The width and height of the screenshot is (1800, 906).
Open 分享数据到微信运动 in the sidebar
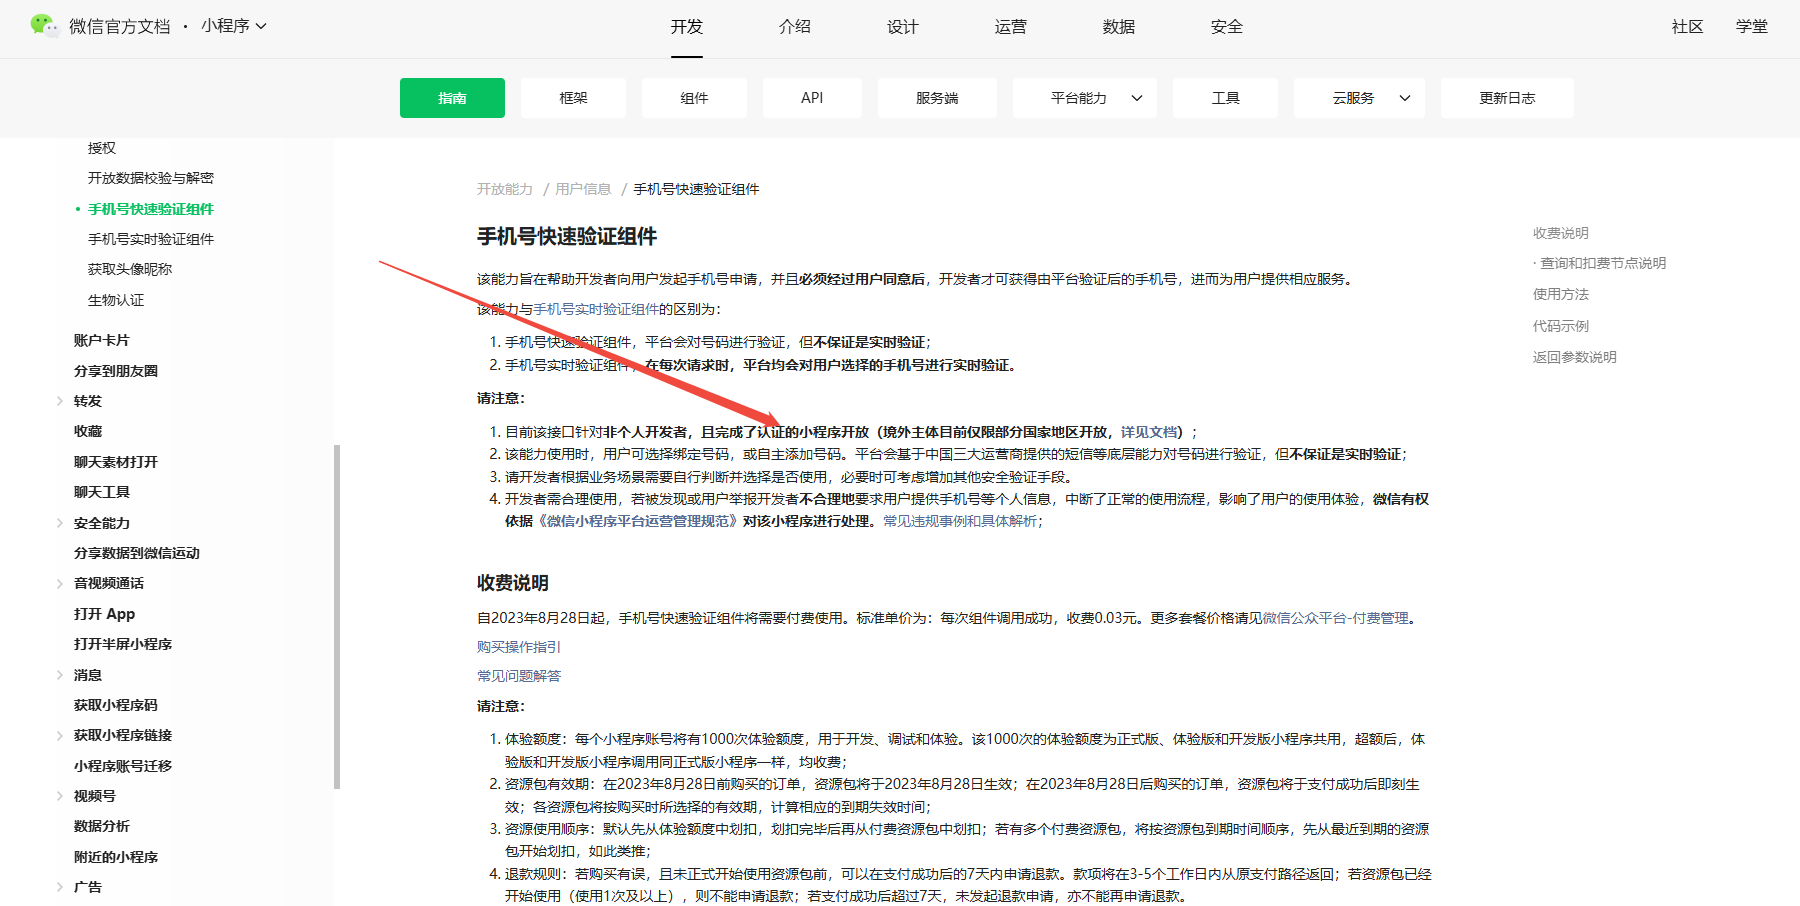tap(137, 553)
